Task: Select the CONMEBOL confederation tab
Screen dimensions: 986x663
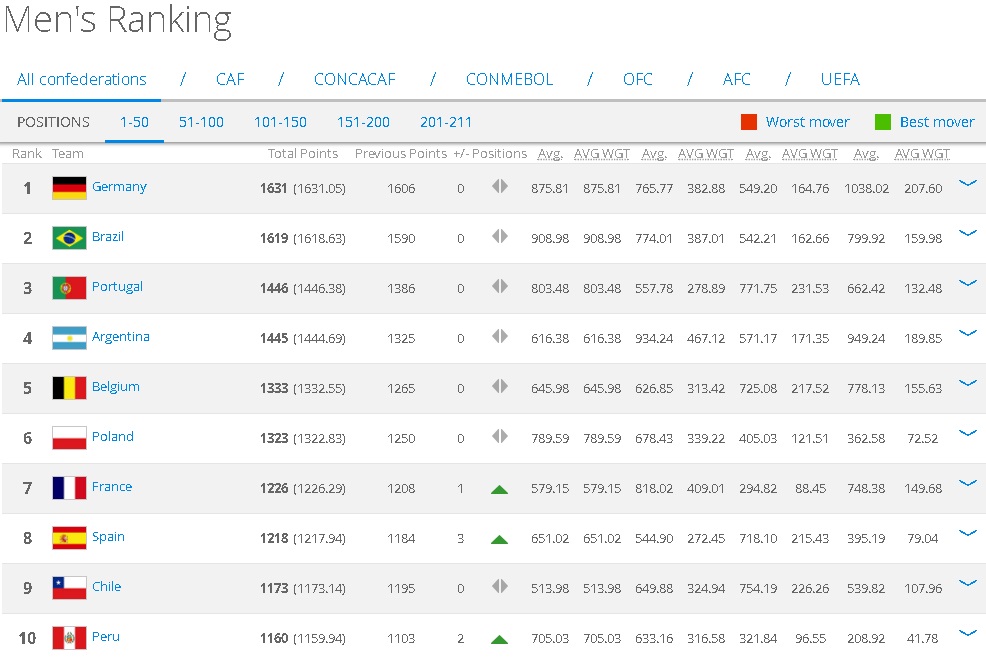Action: pos(509,80)
